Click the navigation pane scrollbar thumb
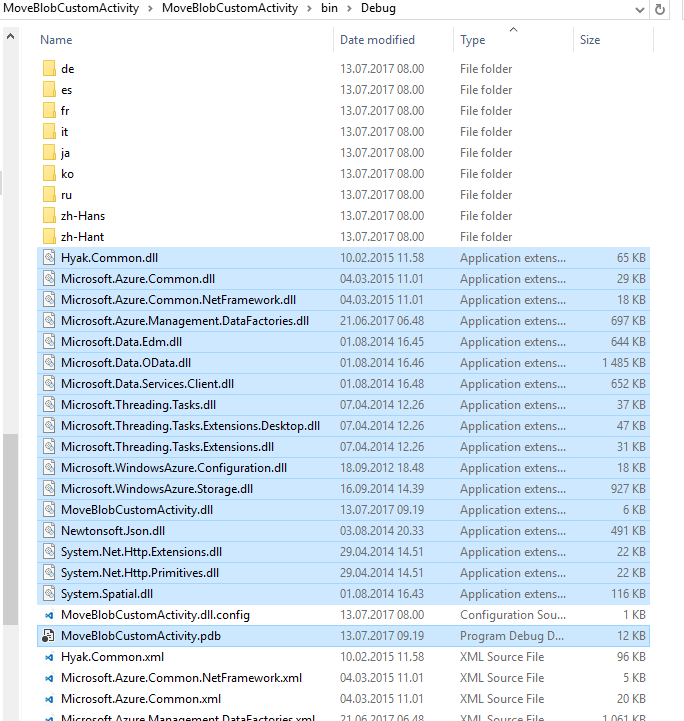Screen dimensions: 684x721 [x=11, y=529]
